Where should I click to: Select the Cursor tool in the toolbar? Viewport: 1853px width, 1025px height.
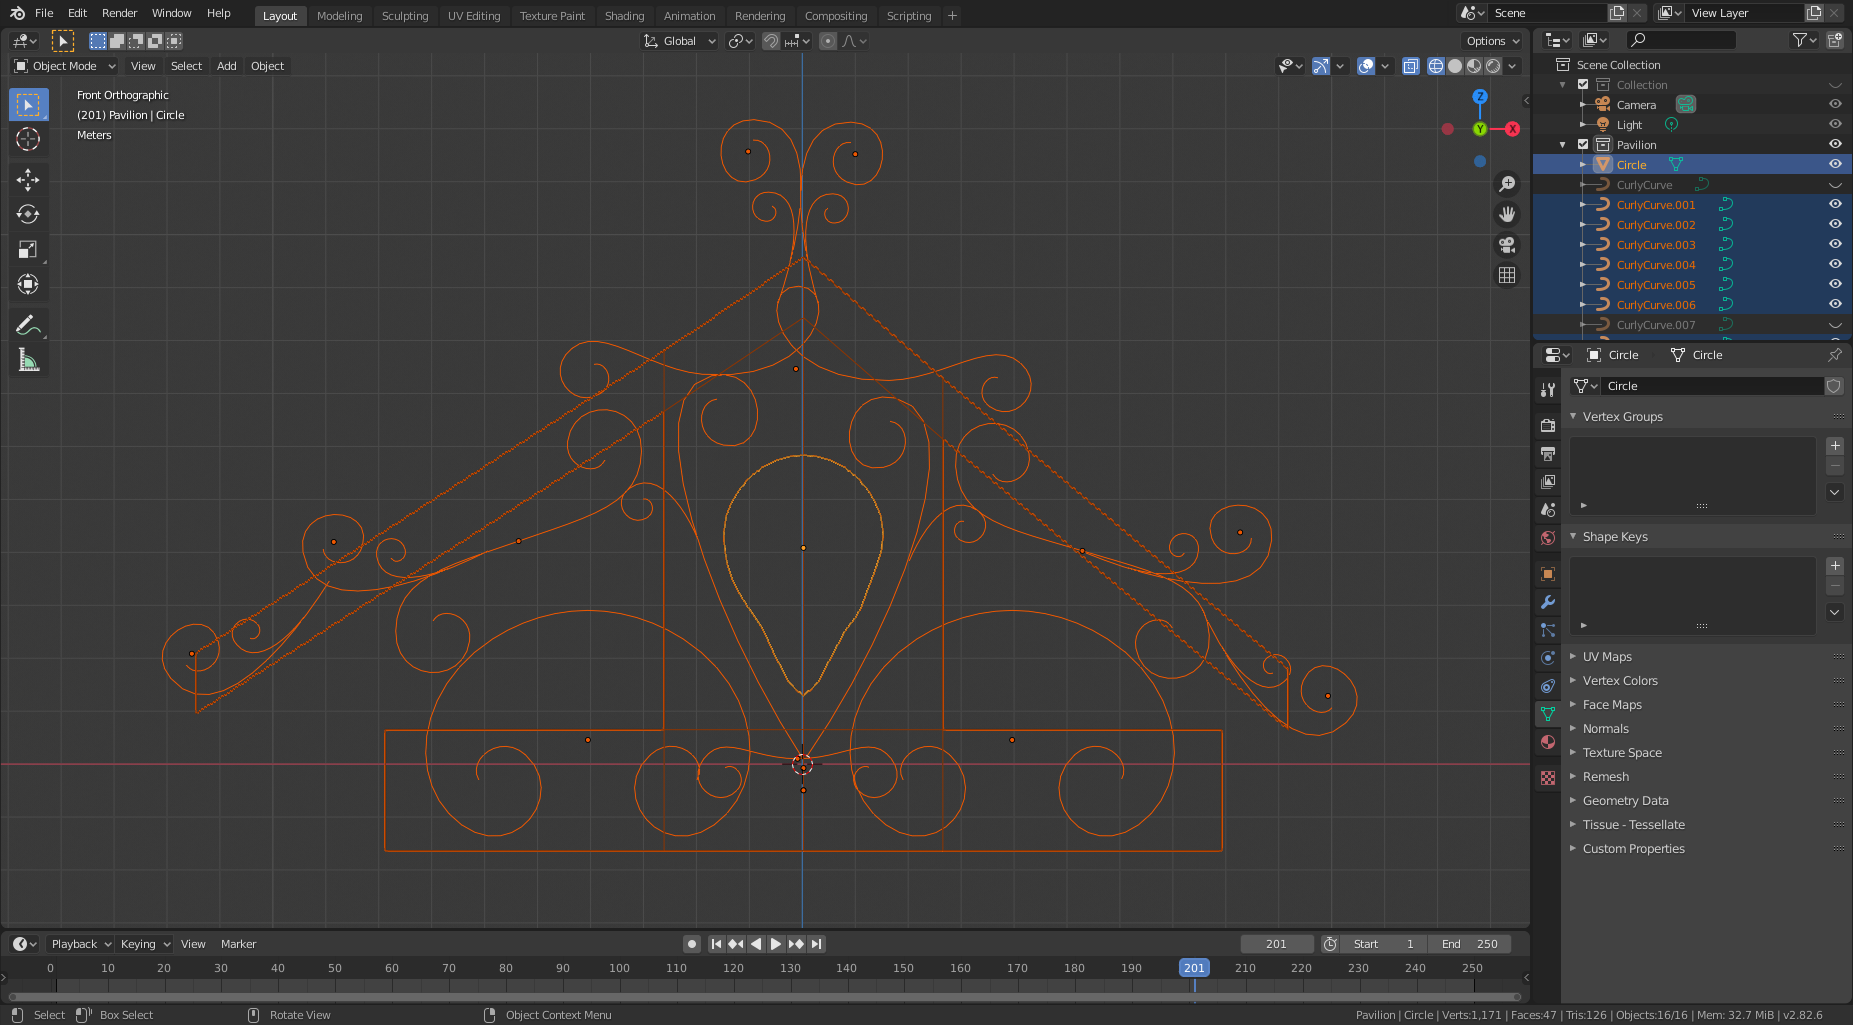28,139
